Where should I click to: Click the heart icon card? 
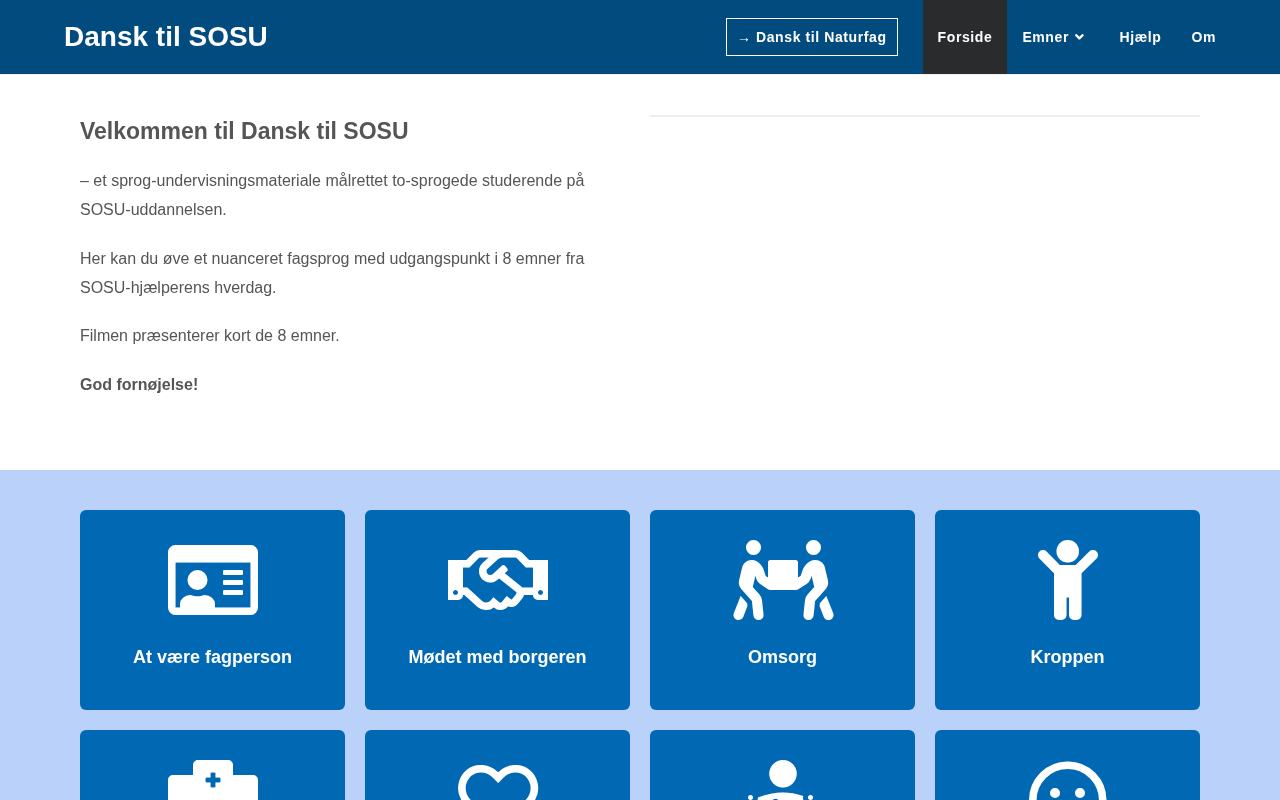point(497,765)
